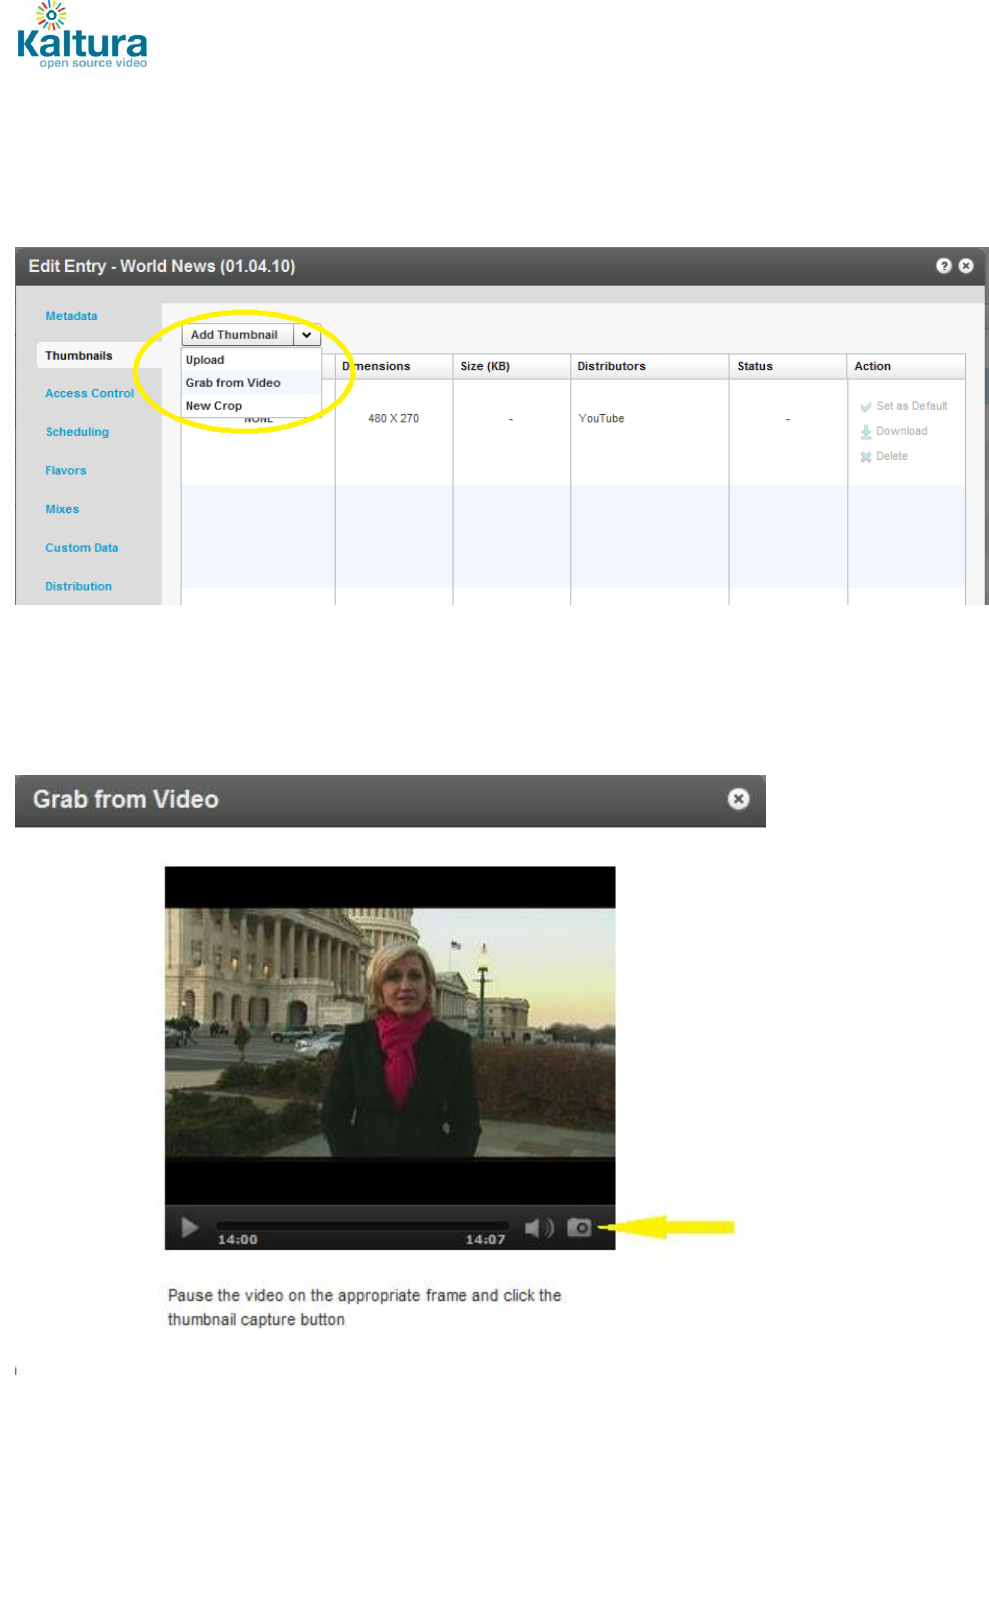Click the Download action link
The height and width of the screenshot is (1598, 989).
click(x=901, y=431)
